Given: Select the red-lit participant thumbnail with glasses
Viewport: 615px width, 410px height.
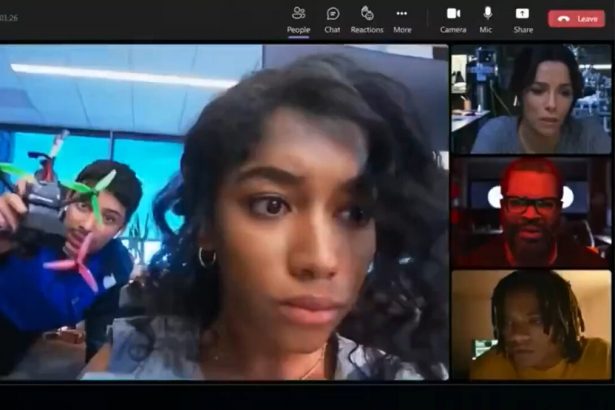Looking at the screenshot, I should tap(530, 212).
